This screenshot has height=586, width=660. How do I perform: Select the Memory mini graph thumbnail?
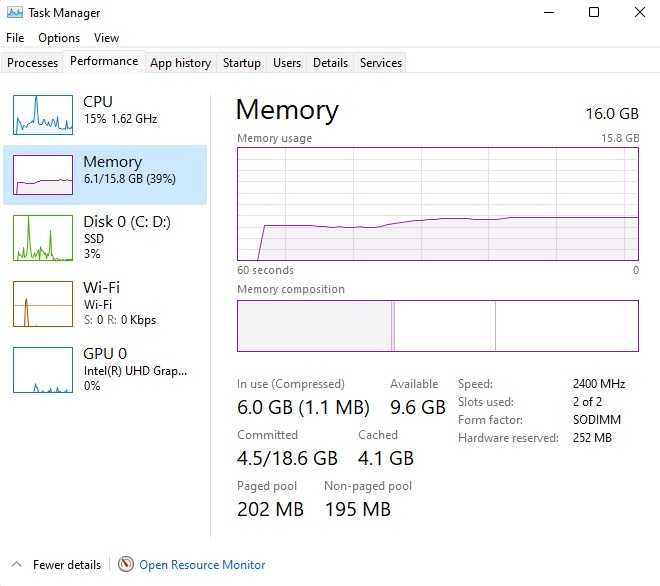(x=43, y=174)
